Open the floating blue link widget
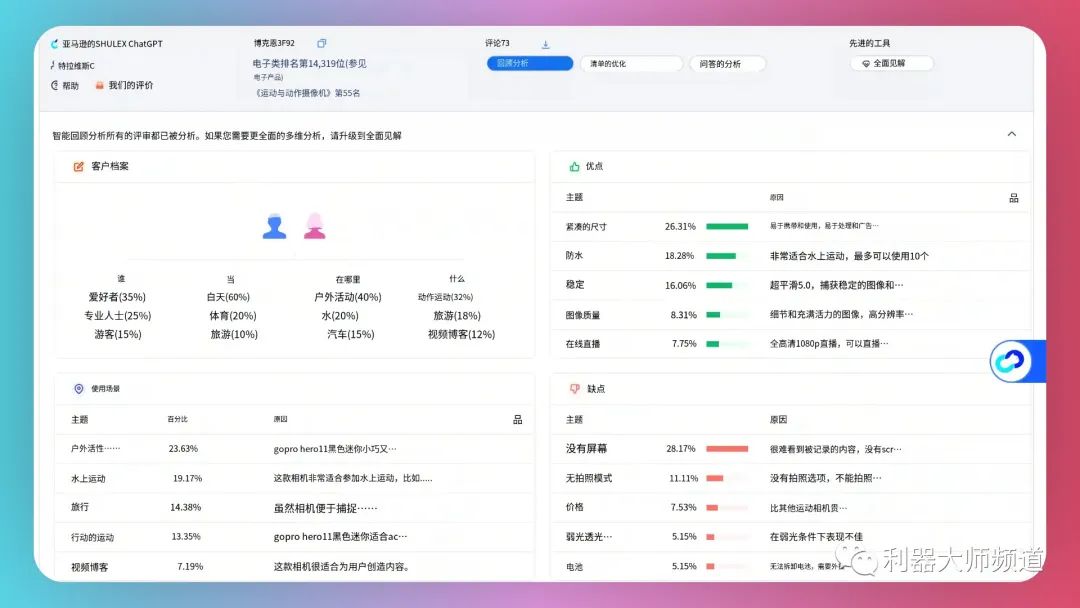1080x608 pixels. [x=1010, y=361]
